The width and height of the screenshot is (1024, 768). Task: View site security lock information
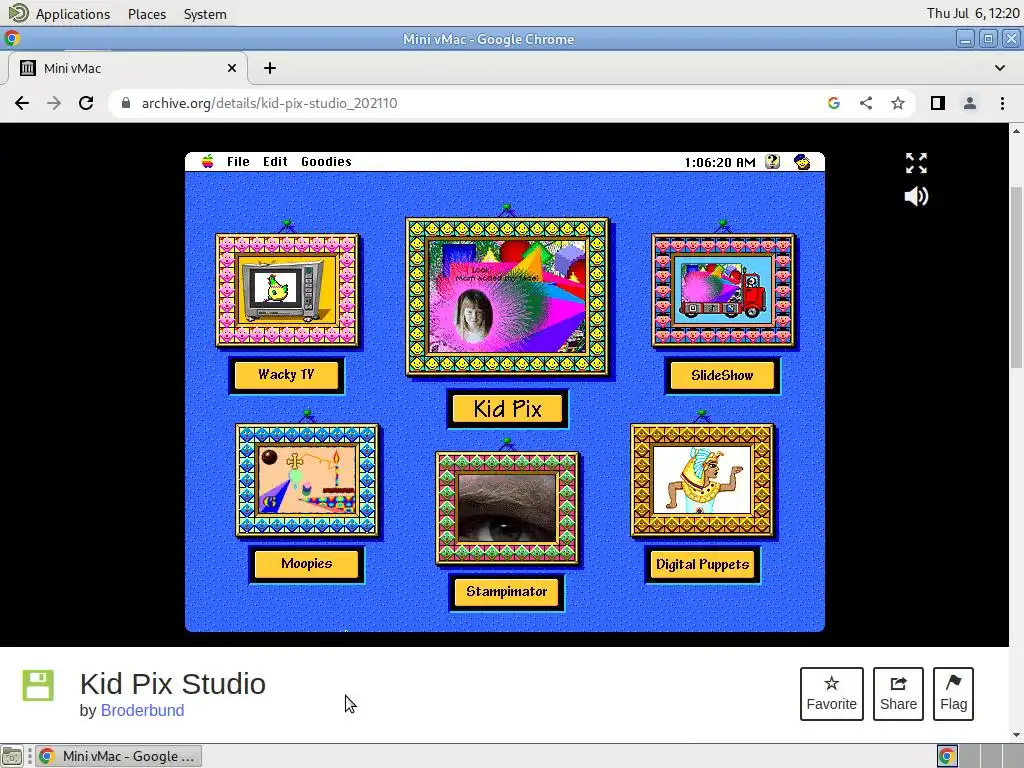click(x=126, y=103)
